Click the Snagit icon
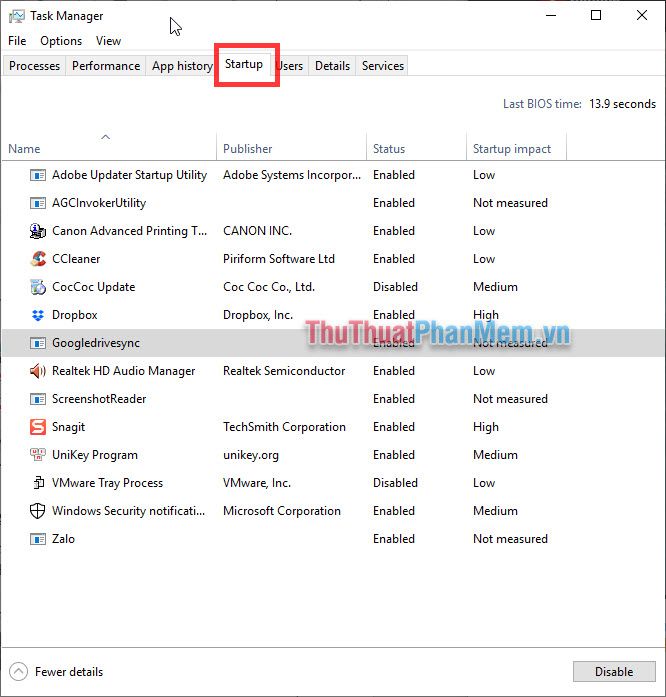The height and width of the screenshot is (697, 666). (x=38, y=427)
